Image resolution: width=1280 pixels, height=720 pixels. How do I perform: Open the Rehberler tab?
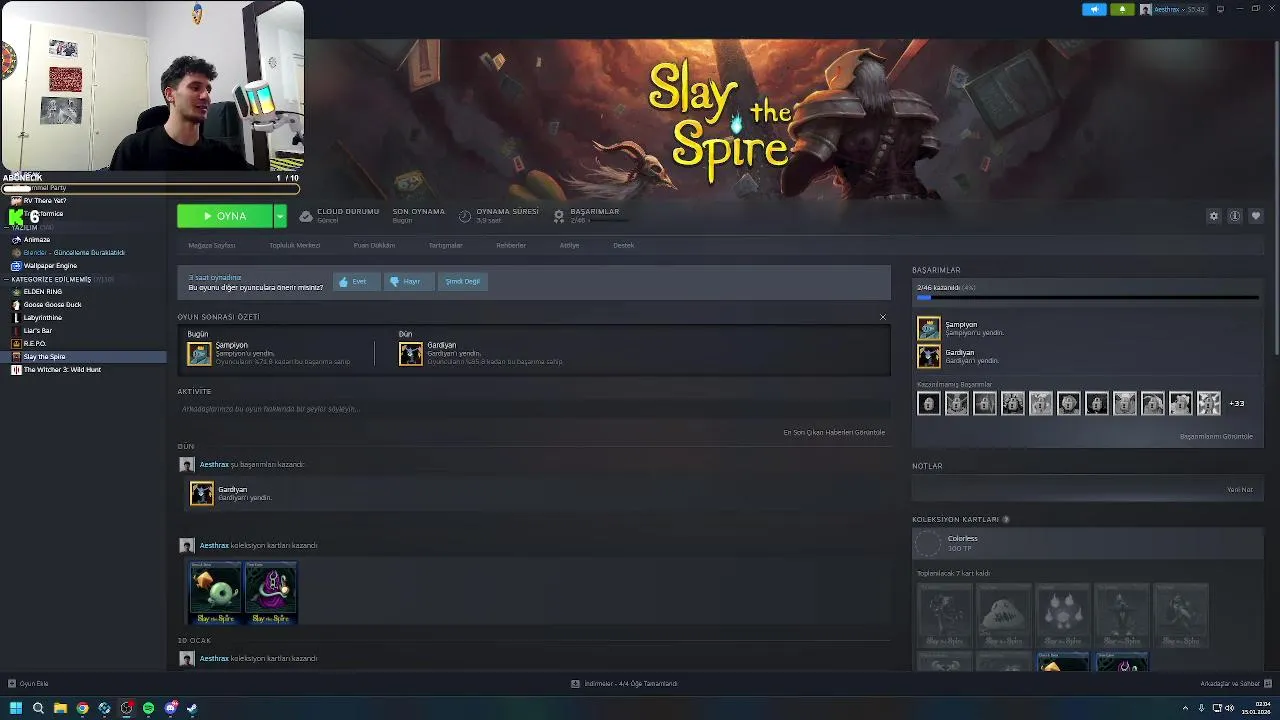[511, 245]
